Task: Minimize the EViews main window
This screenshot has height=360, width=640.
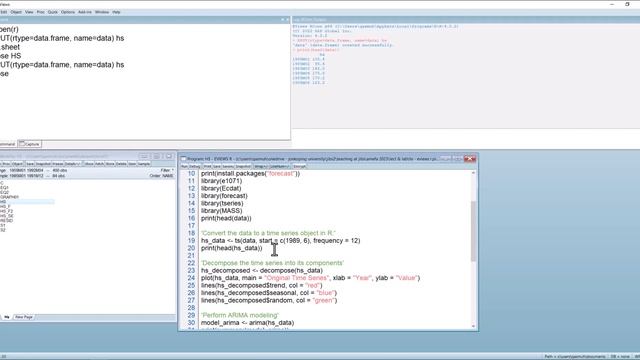Action: [612, 4]
